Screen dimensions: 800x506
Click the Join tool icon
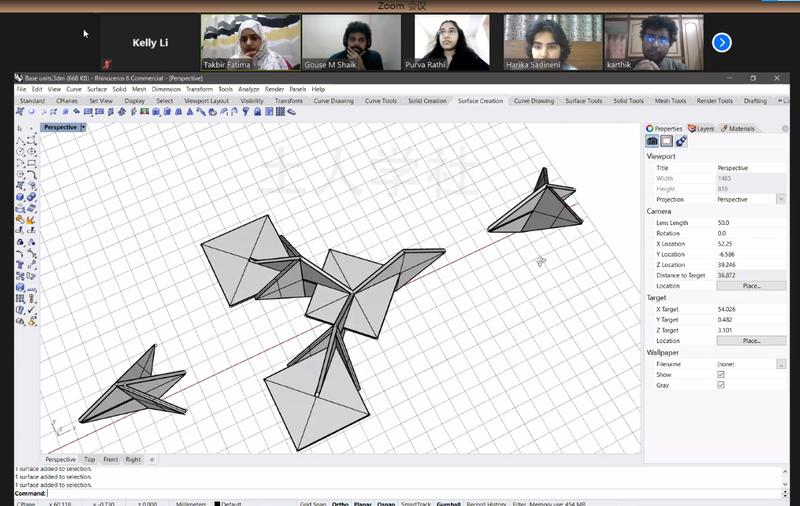click(20, 220)
